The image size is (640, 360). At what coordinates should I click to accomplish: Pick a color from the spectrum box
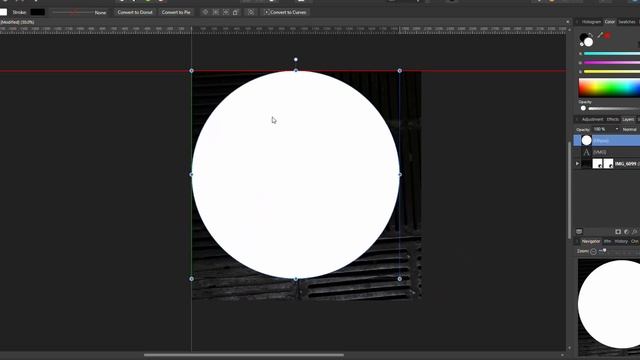pyautogui.click(x=609, y=88)
